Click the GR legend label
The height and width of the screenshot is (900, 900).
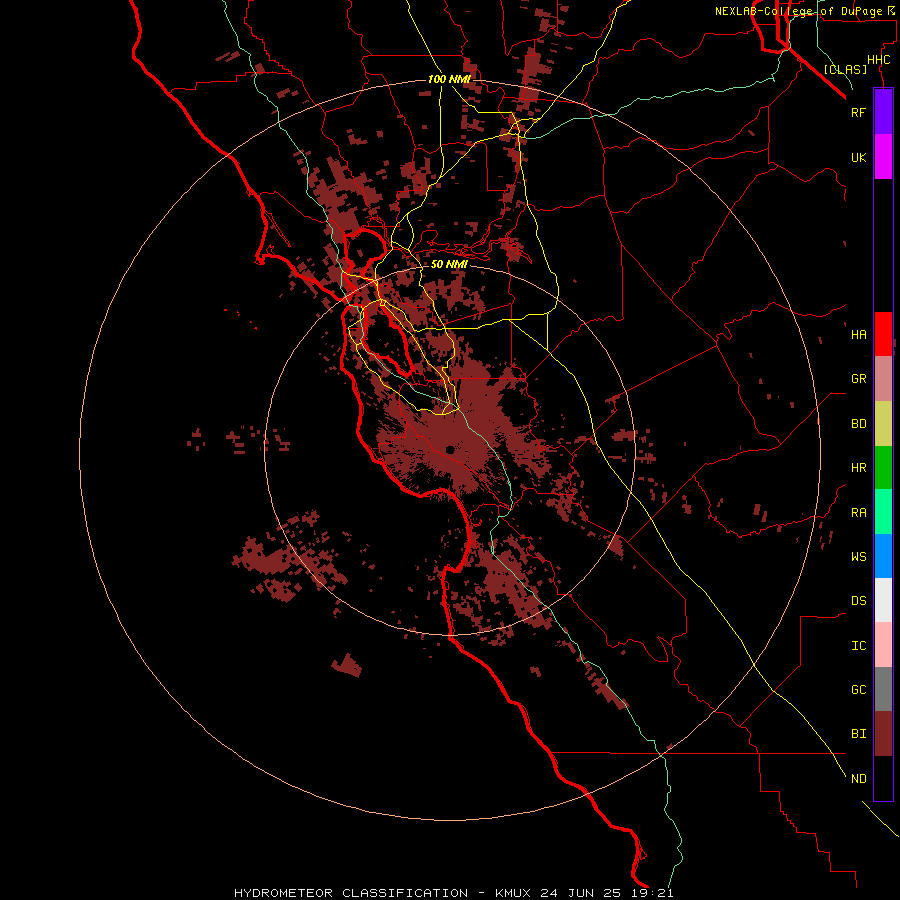click(859, 379)
